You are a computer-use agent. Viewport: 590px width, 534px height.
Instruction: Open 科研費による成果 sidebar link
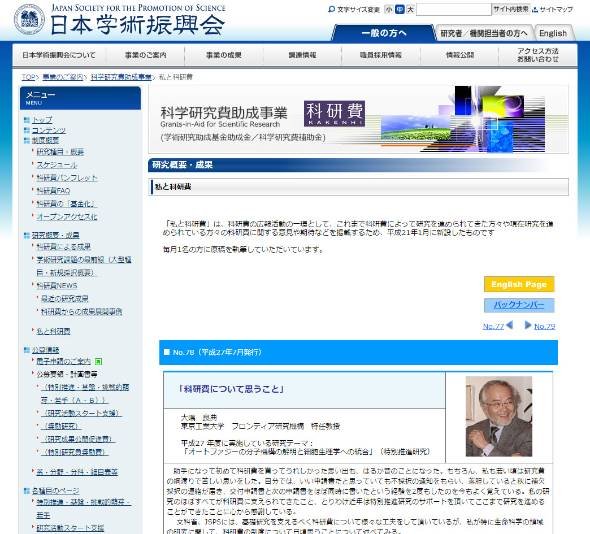click(63, 247)
